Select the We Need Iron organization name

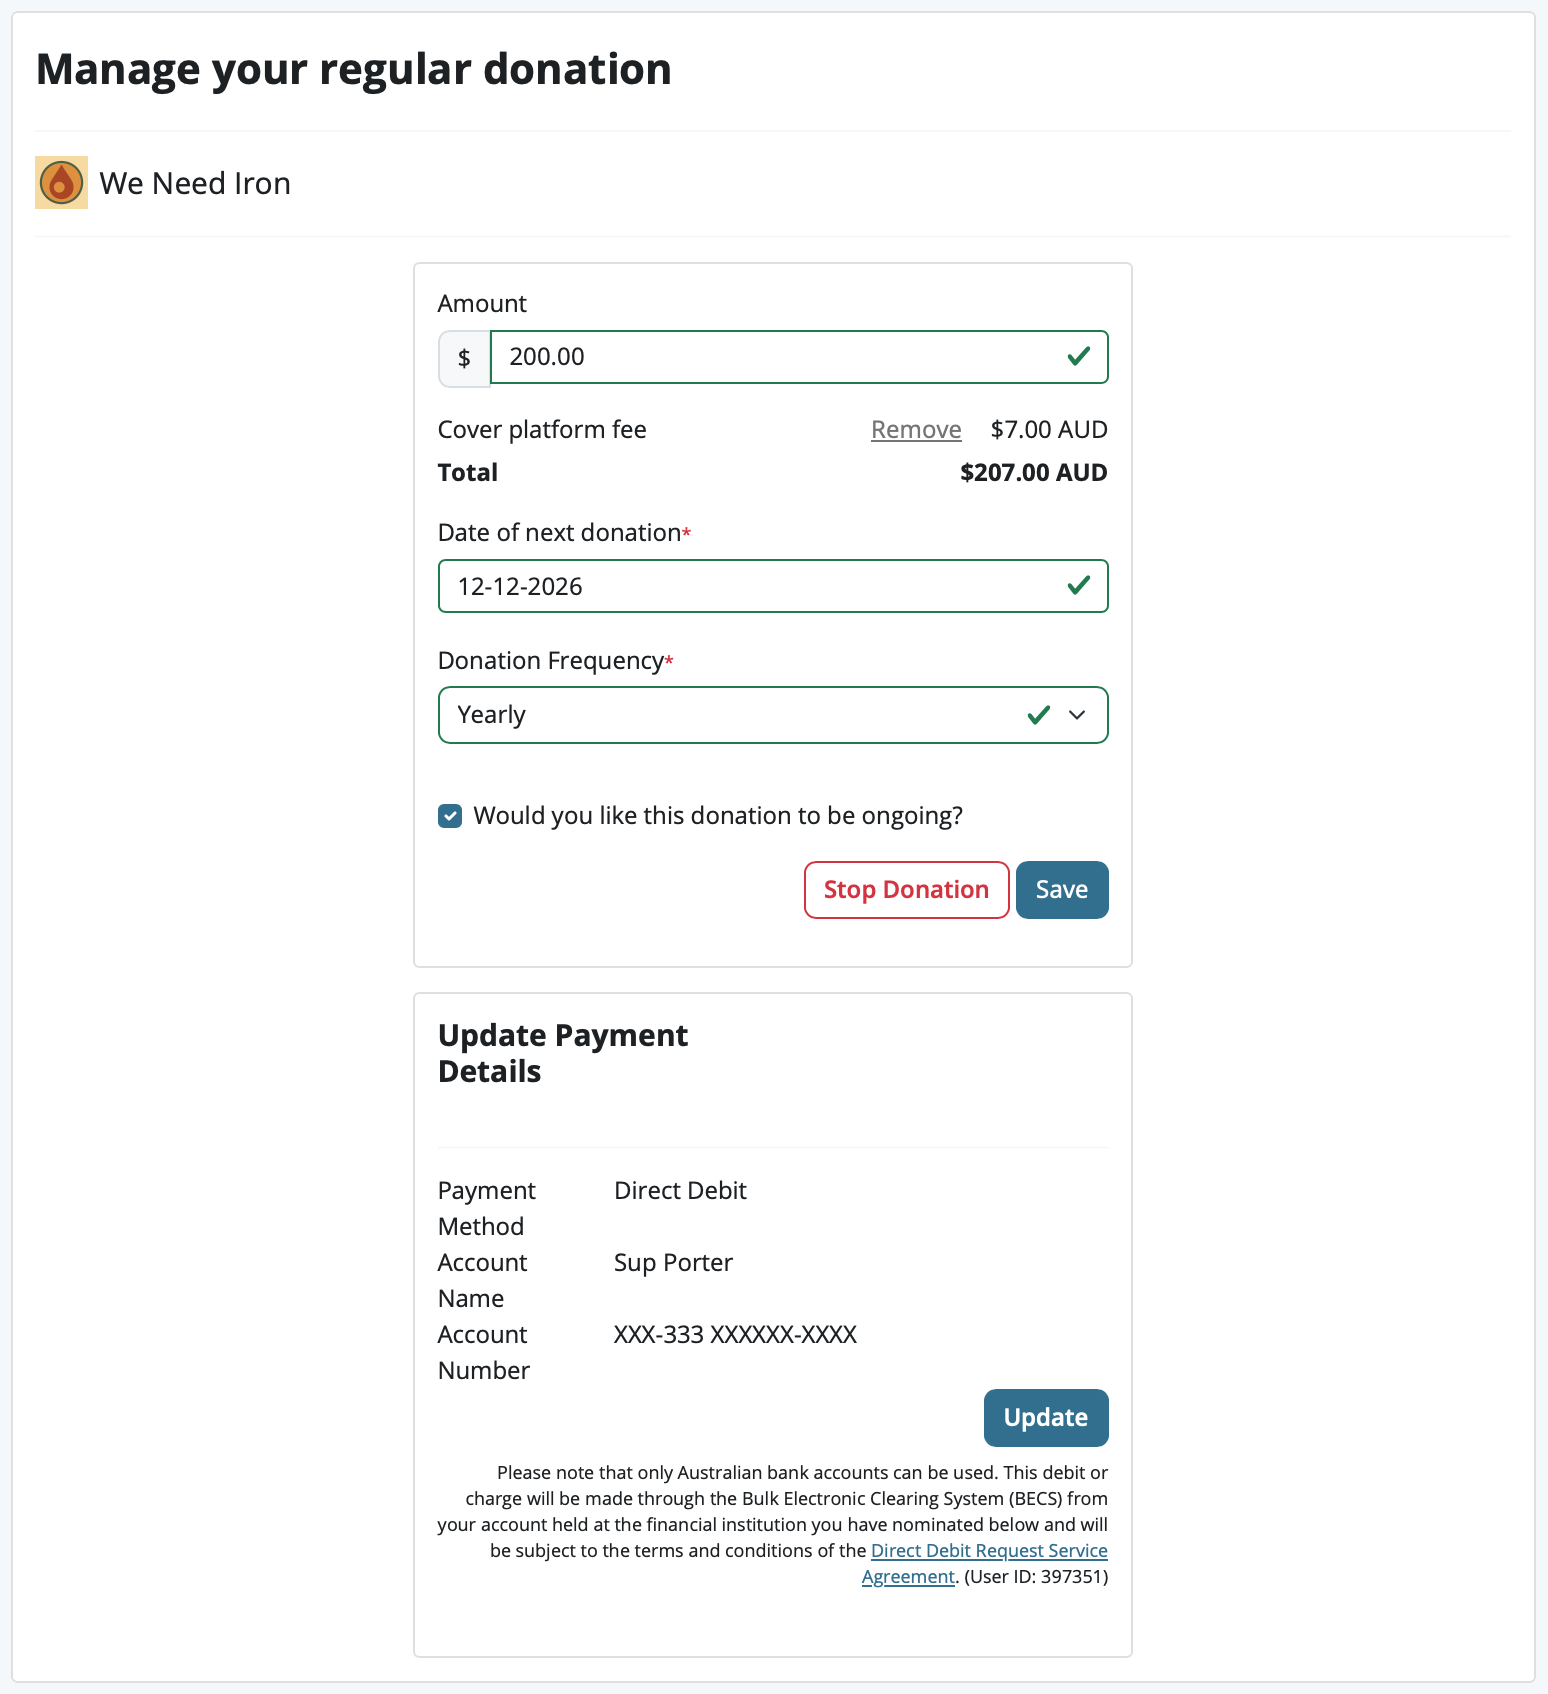(196, 183)
